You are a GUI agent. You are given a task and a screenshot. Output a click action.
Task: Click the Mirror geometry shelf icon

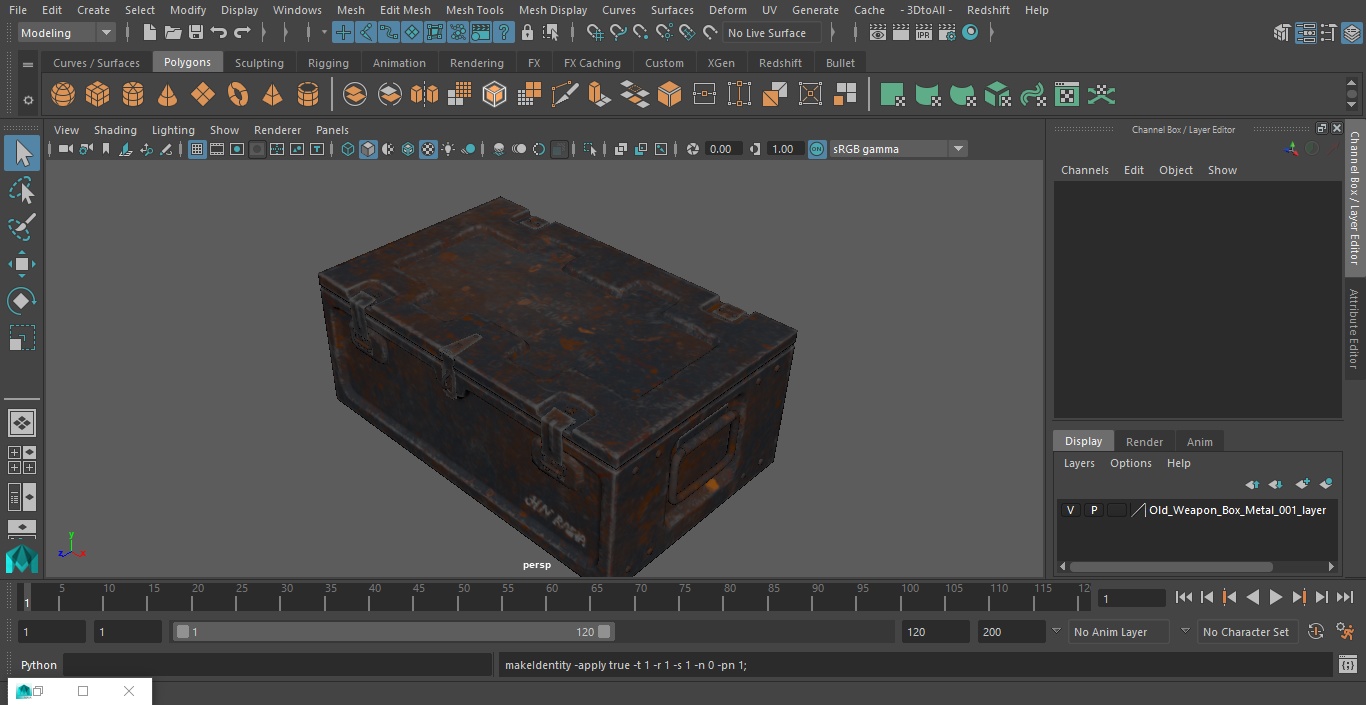click(425, 95)
